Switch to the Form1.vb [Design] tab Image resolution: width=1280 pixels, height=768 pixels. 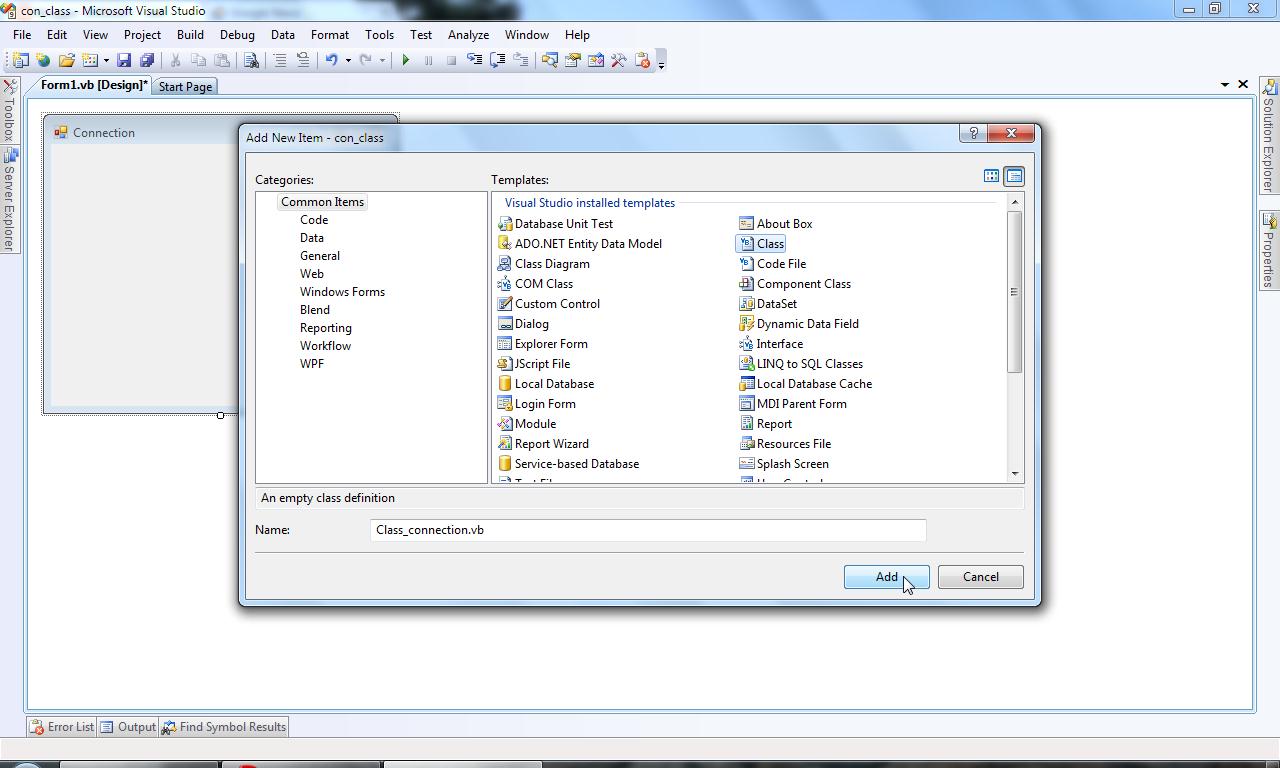[x=94, y=85]
